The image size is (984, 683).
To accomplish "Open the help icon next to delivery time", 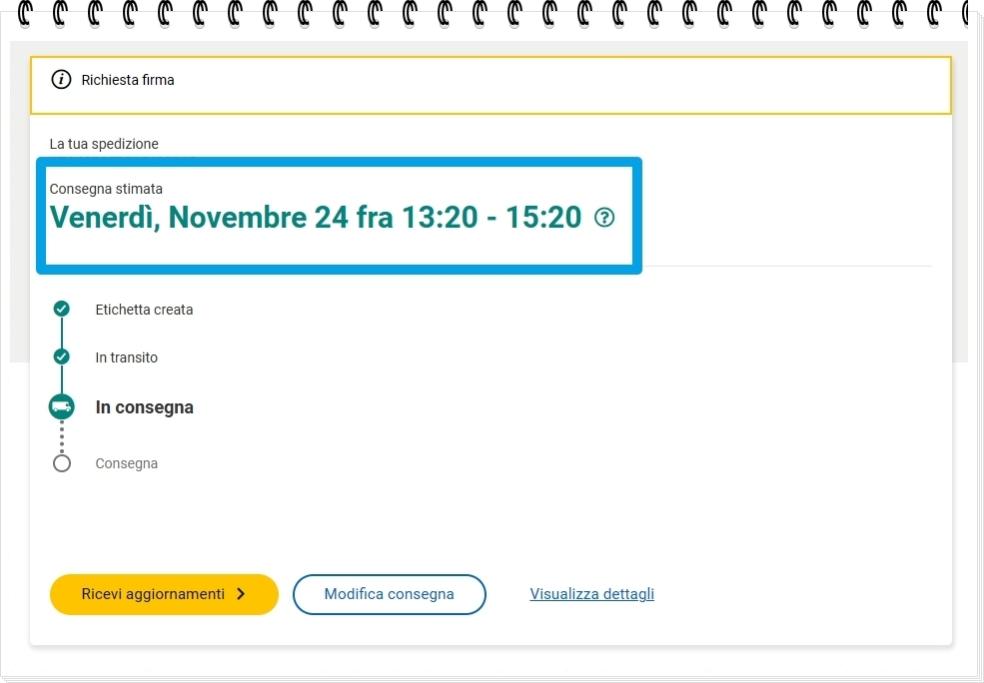I will 604,217.
